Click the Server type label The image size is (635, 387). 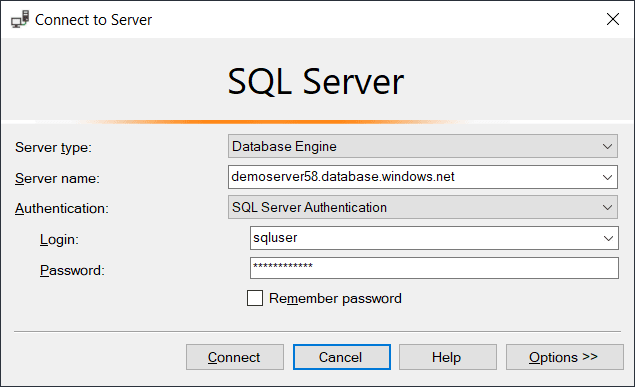click(53, 148)
